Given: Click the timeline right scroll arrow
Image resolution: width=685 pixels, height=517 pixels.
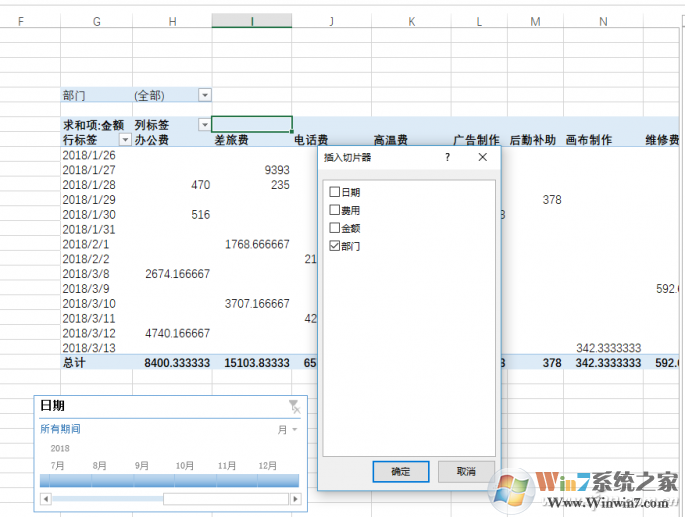Looking at the screenshot, I should tap(296, 499).
